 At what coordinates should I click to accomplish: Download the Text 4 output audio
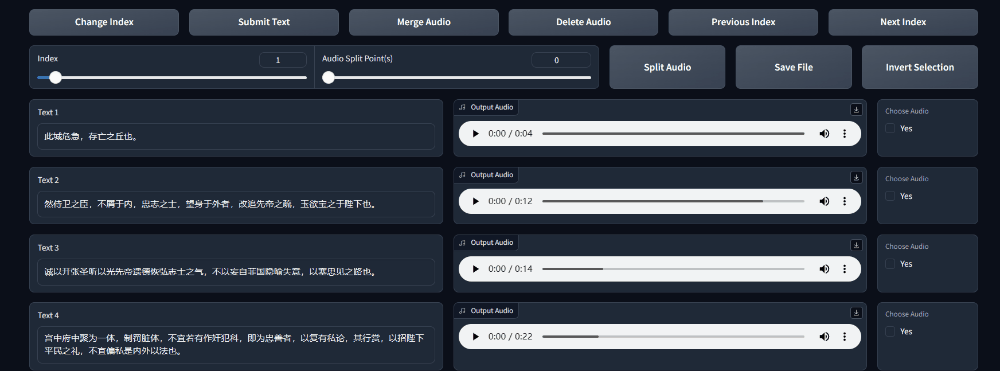[x=856, y=312]
